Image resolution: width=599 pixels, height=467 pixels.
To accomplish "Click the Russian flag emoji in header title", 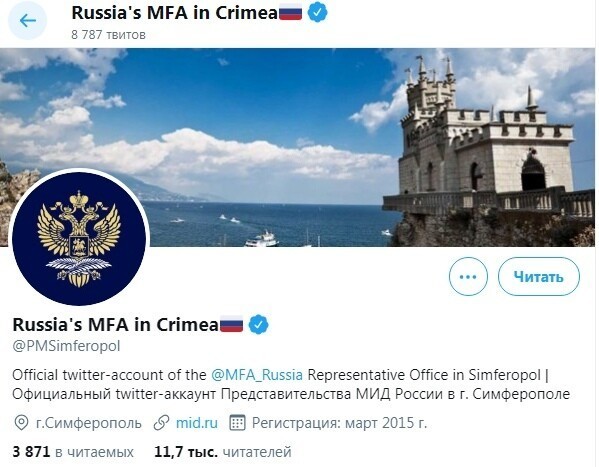I will [290, 13].
